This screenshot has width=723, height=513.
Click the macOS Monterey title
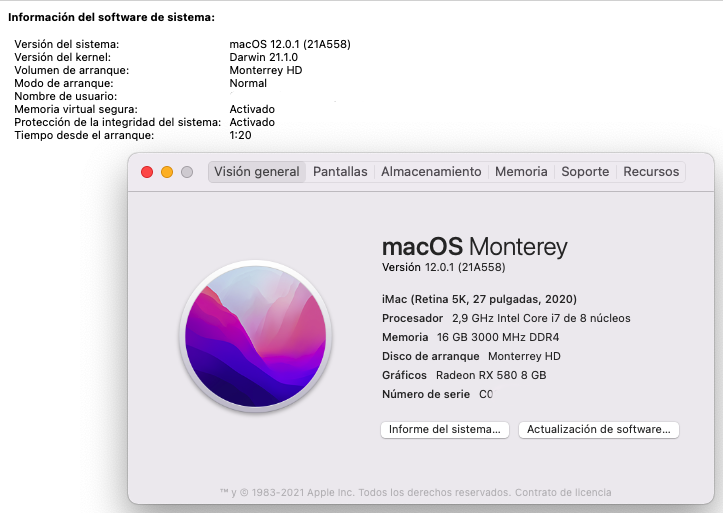(x=474, y=247)
